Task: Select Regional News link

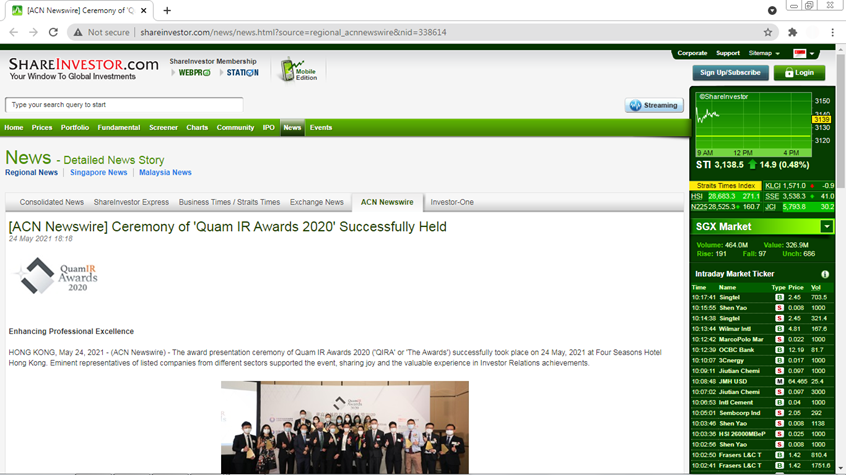Action: click(x=31, y=172)
